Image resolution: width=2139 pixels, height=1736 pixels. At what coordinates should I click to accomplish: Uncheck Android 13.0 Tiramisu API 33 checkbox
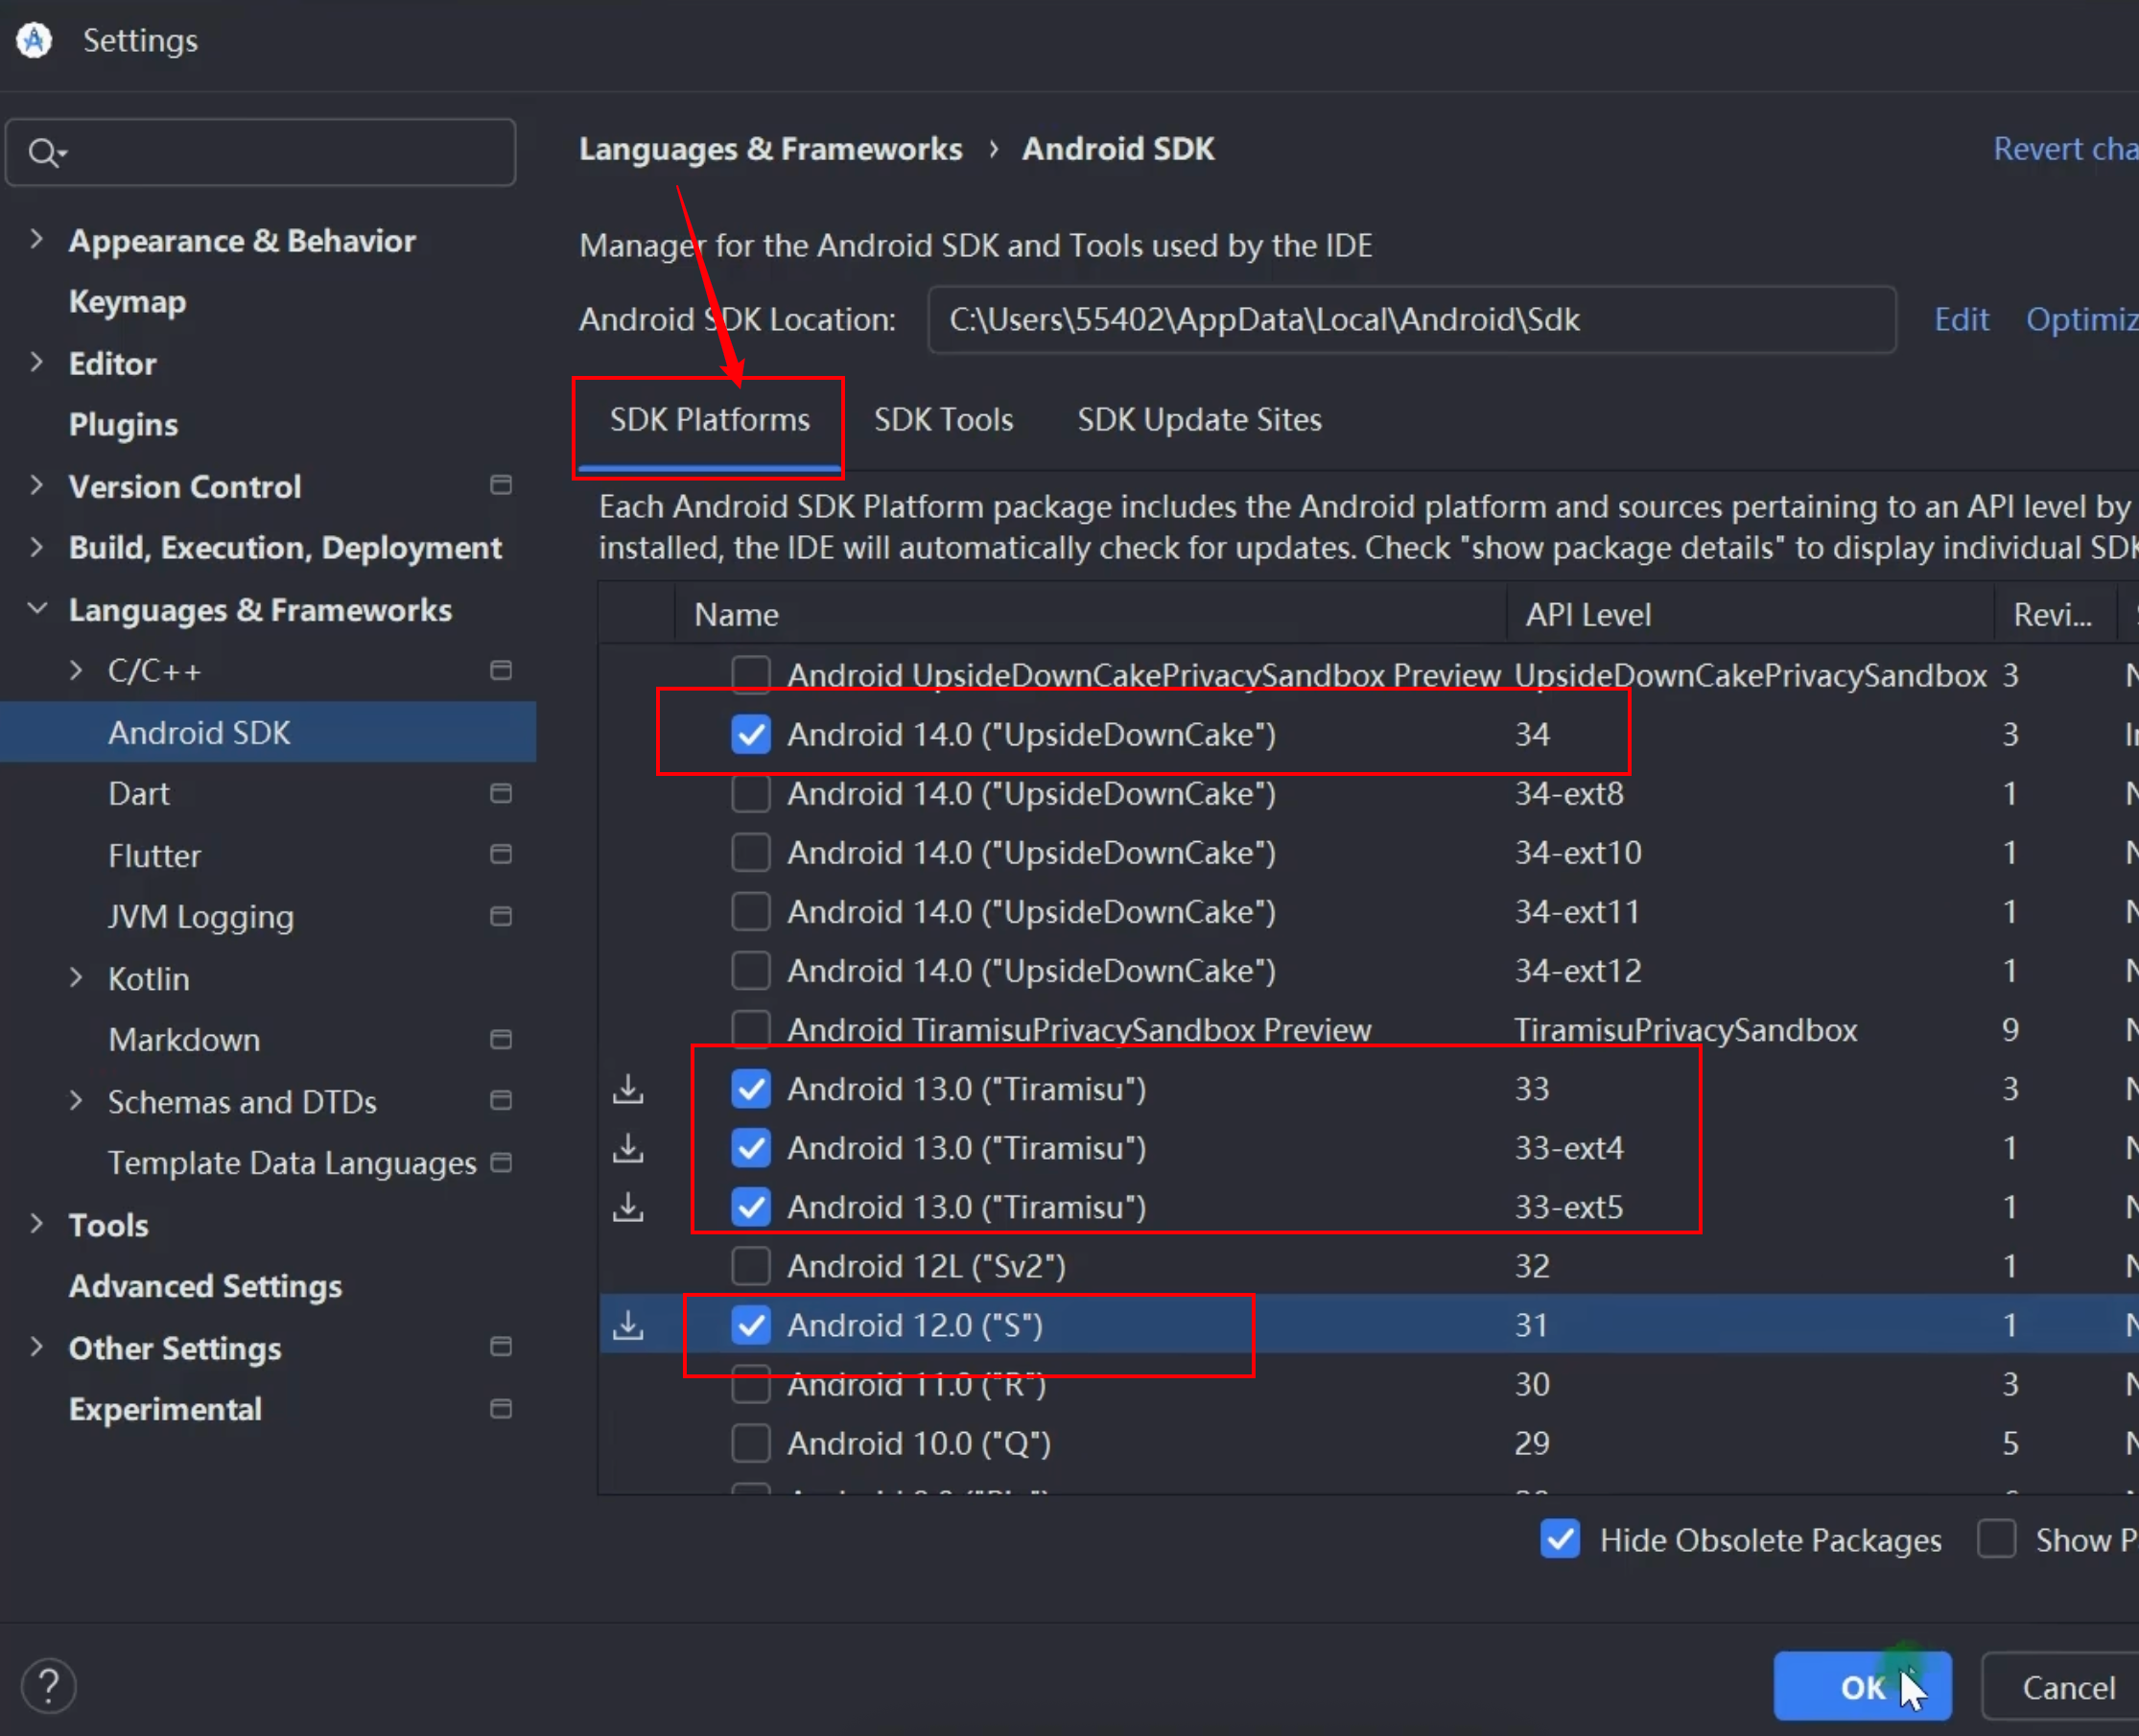tap(751, 1089)
